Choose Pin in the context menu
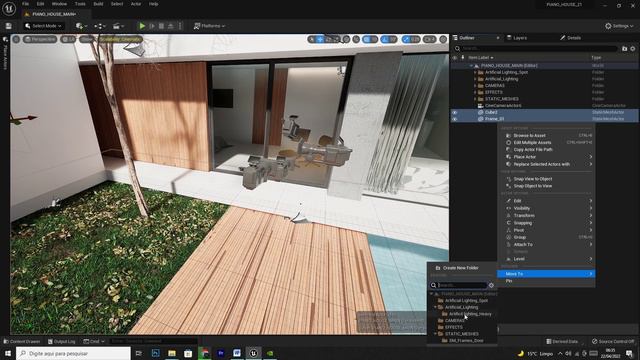Viewport: 640px width, 360px height. (547, 281)
